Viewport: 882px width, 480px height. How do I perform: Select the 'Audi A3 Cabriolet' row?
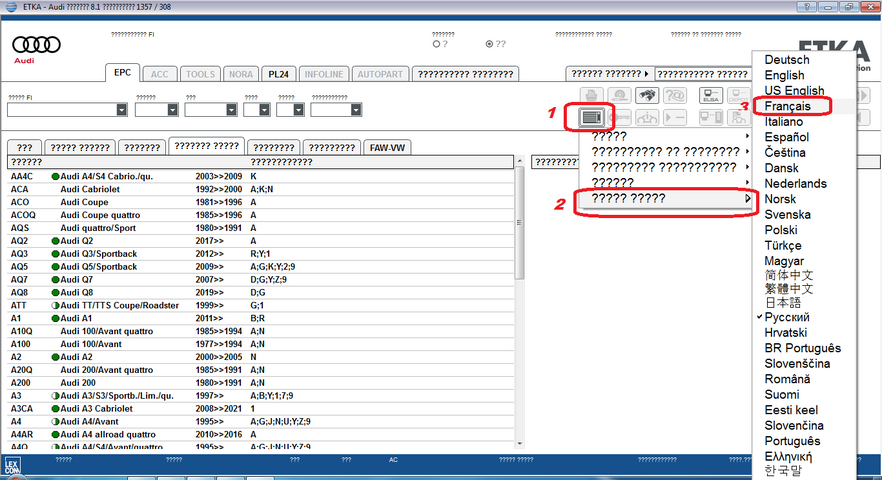pos(260,409)
